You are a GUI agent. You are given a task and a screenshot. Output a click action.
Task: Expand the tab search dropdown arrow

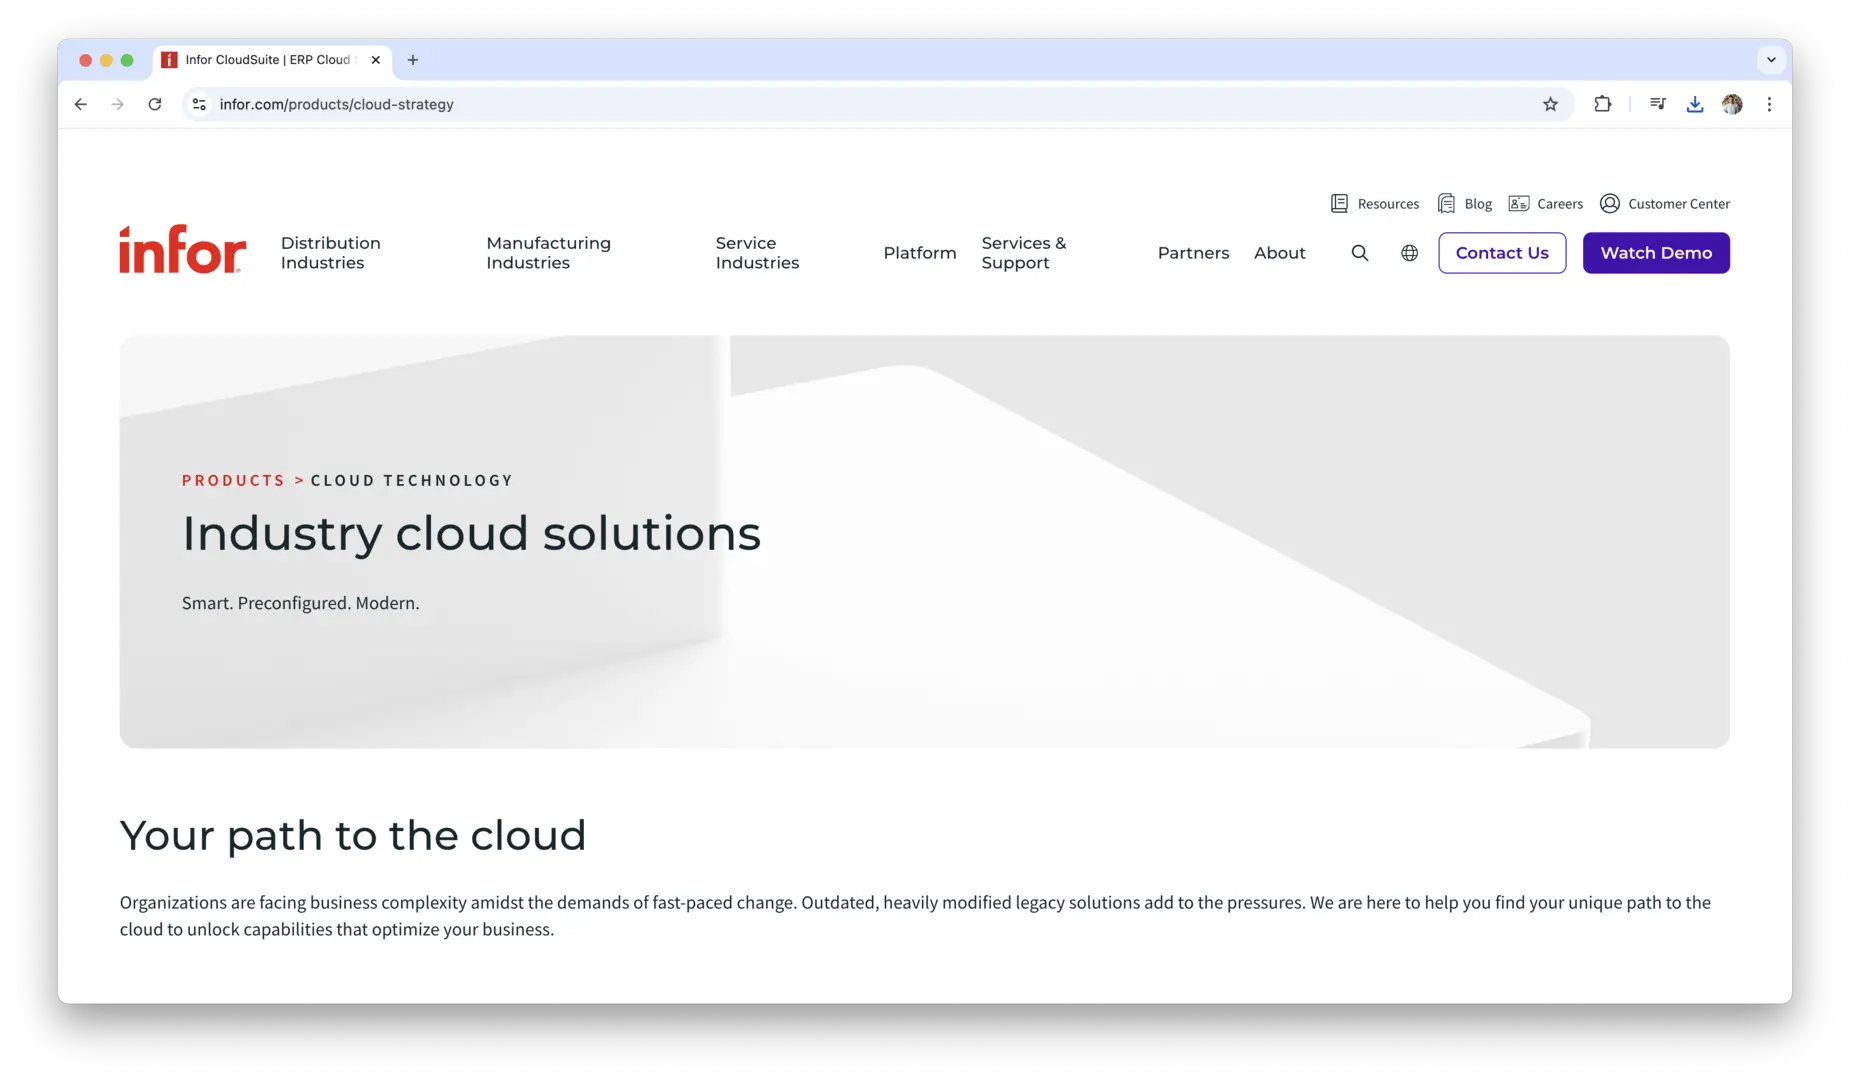click(x=1771, y=60)
